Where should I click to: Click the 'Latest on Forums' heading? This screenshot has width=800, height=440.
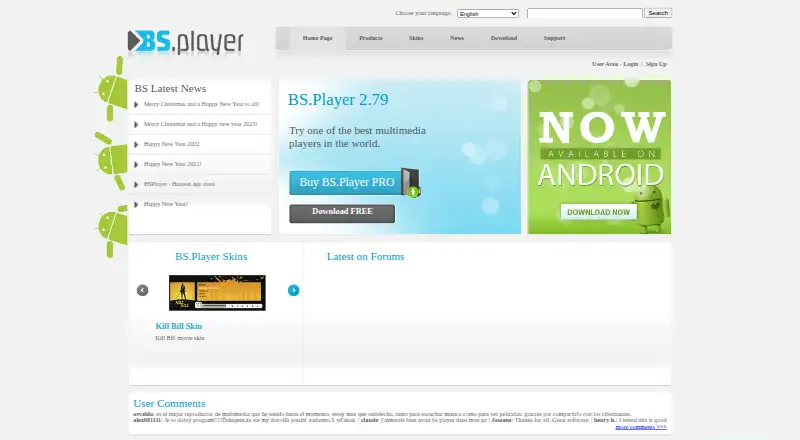365,257
